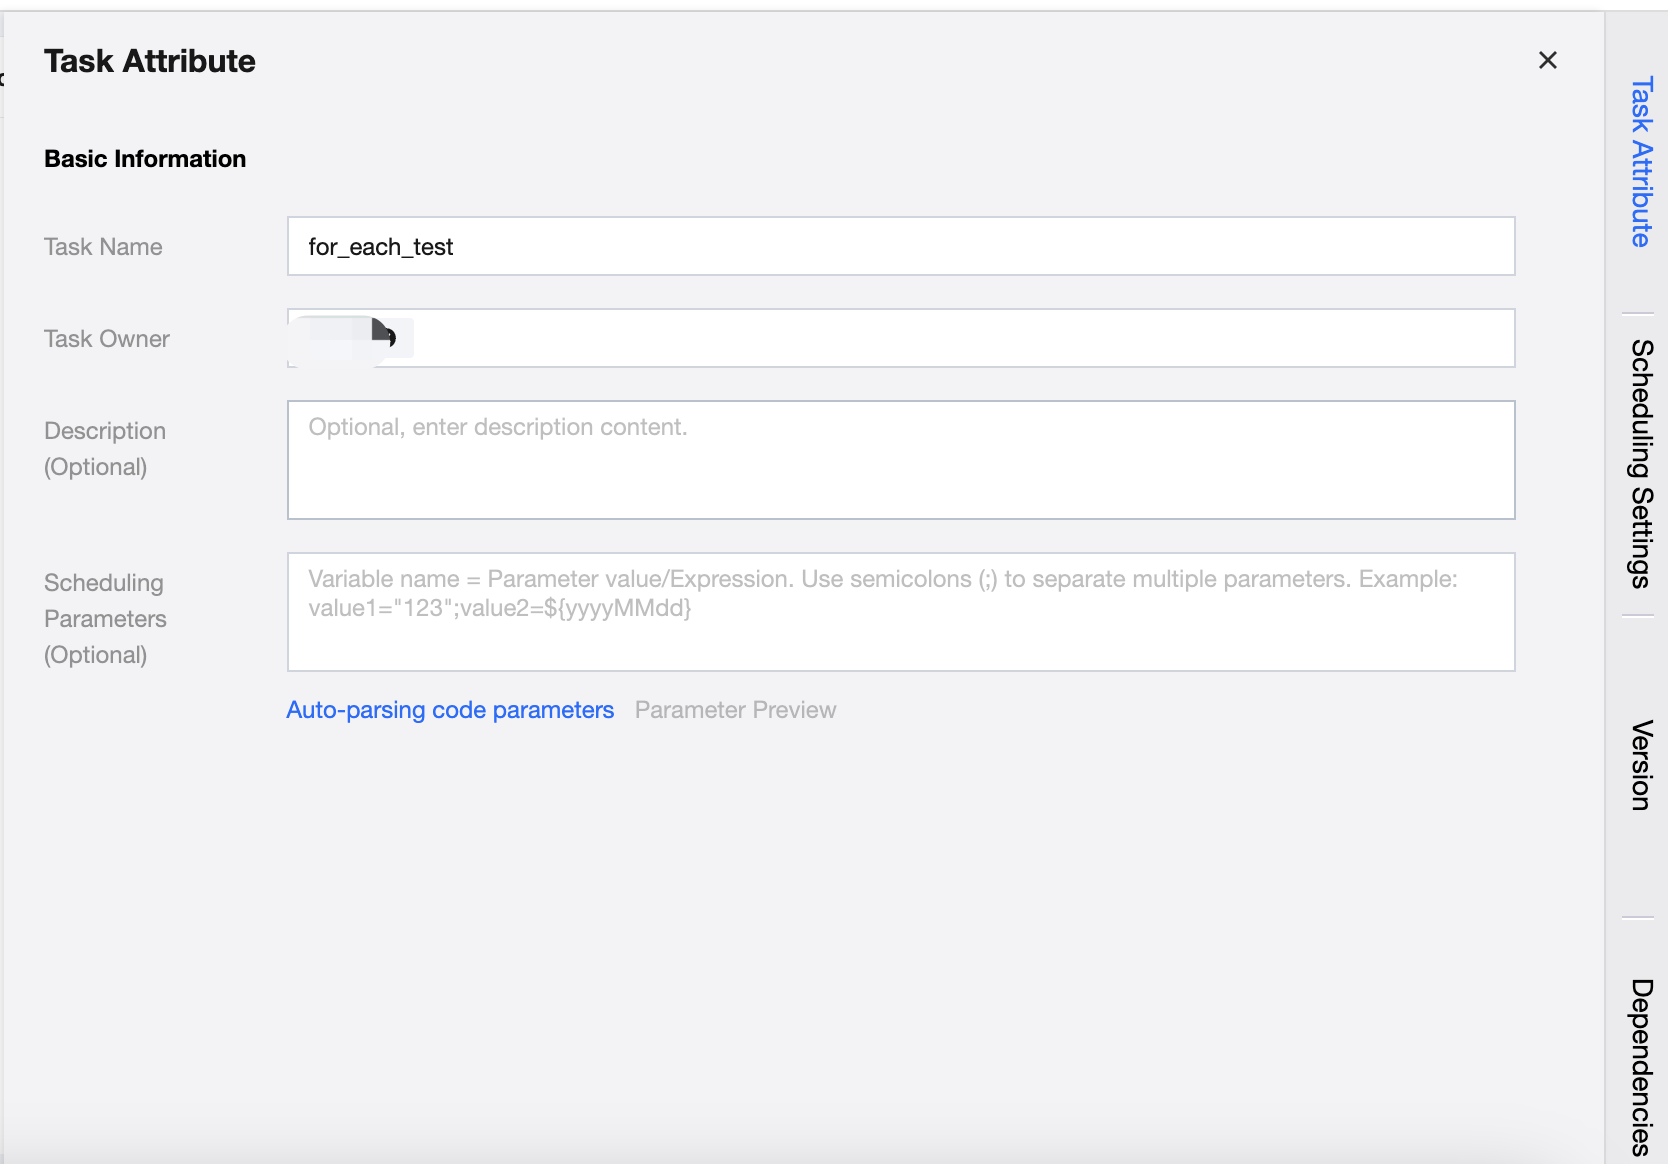1668x1164 pixels.
Task: Open the Dependencies tab
Action: pos(1641,1066)
